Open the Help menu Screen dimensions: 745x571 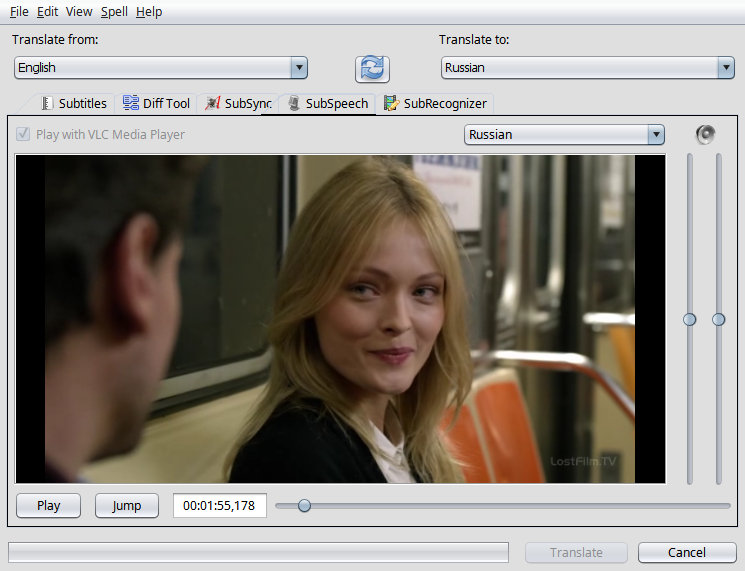click(x=149, y=11)
